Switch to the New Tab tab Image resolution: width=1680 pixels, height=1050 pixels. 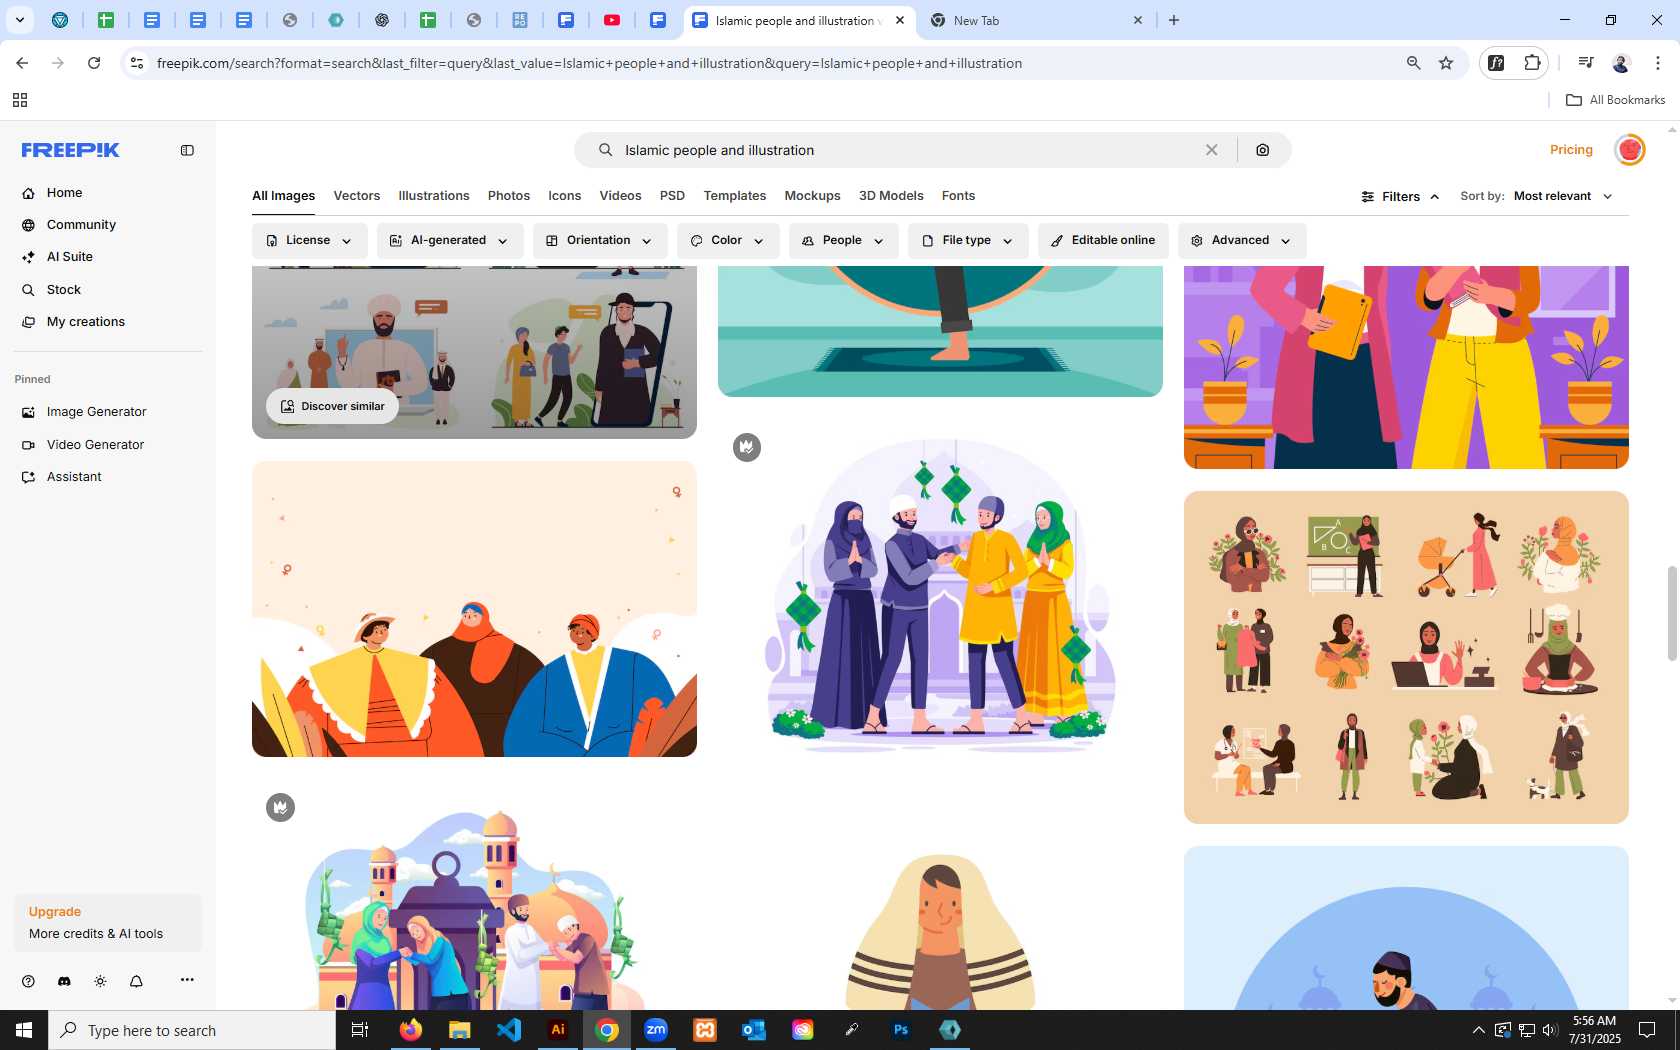point(1035,20)
